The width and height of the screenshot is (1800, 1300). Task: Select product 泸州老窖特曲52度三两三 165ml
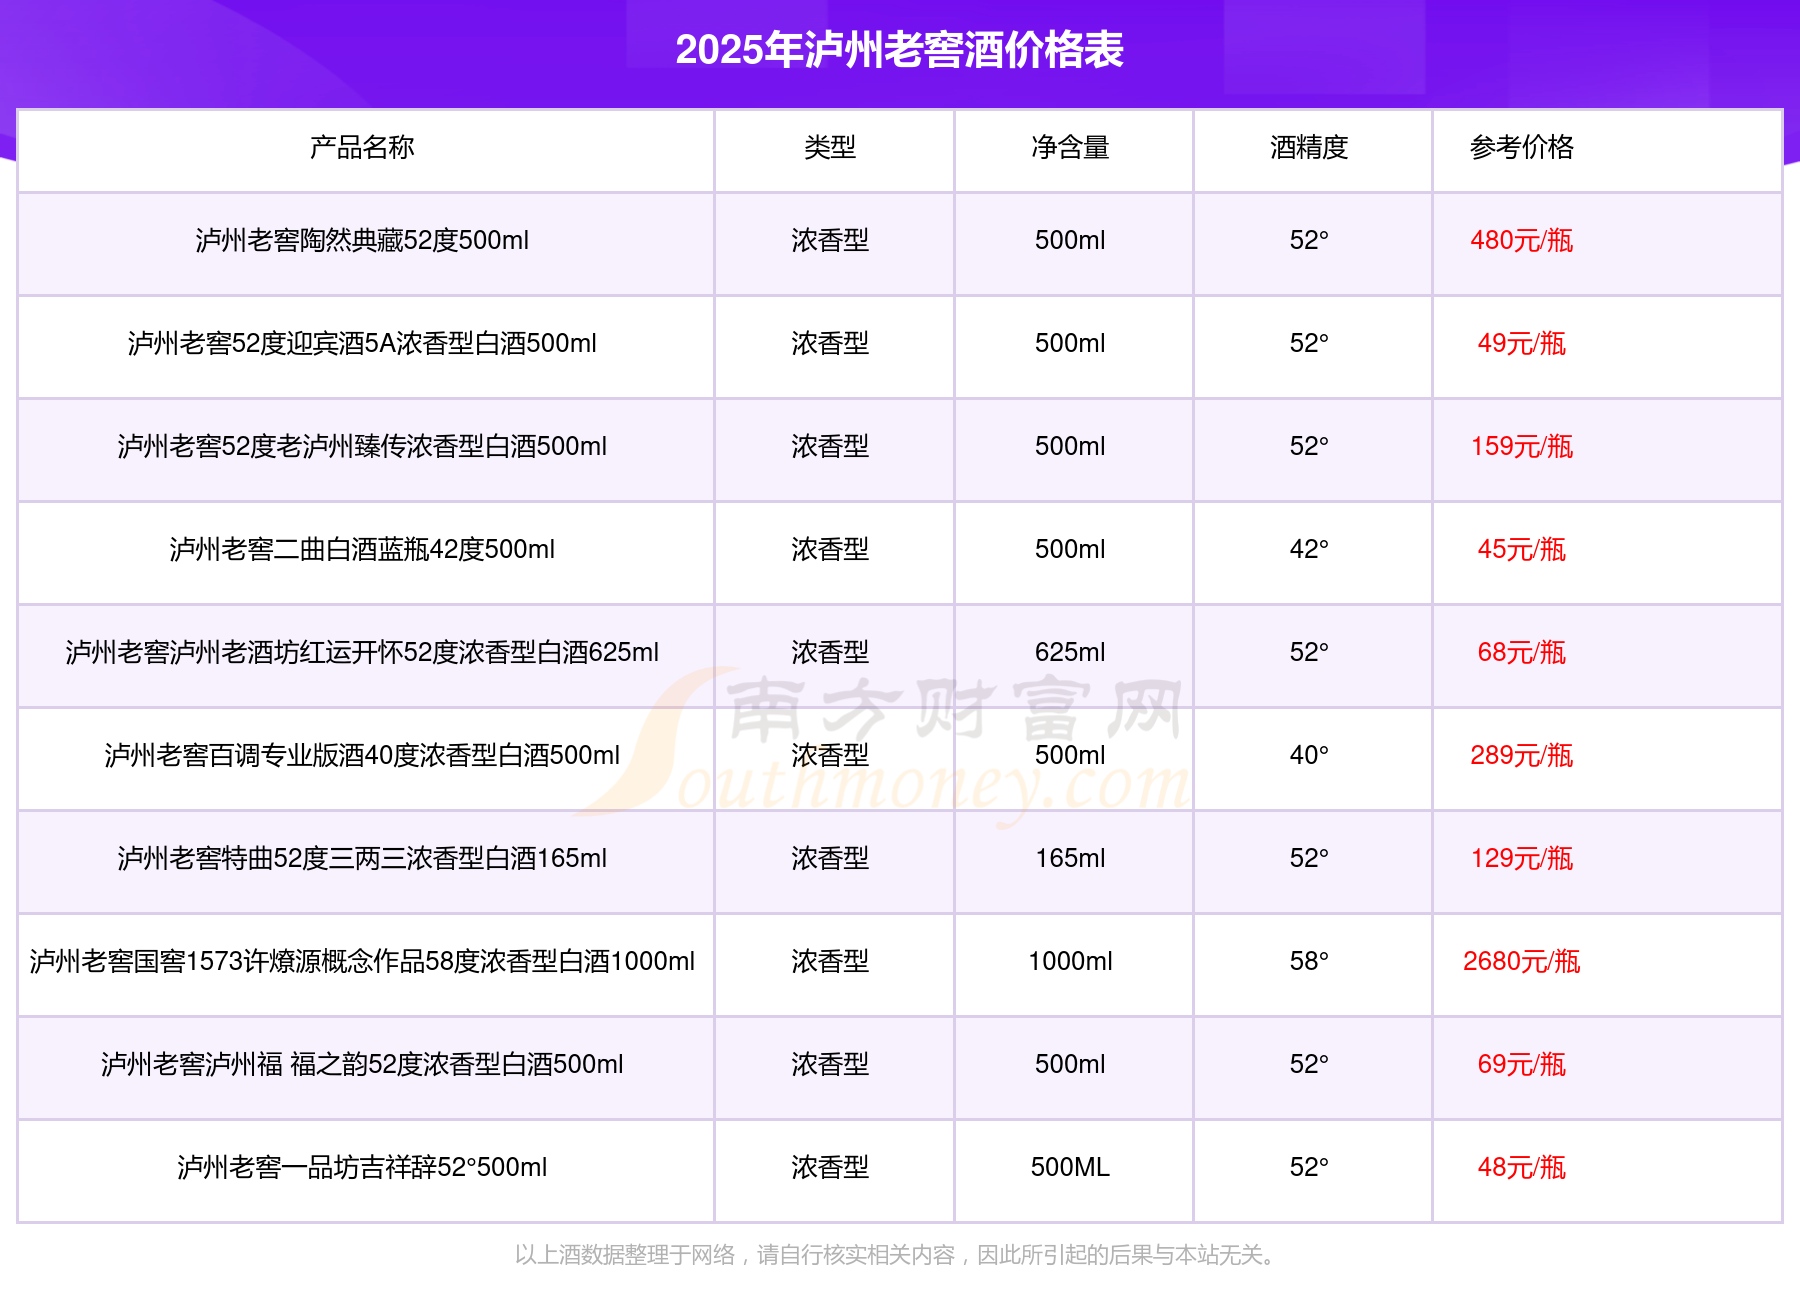click(362, 858)
